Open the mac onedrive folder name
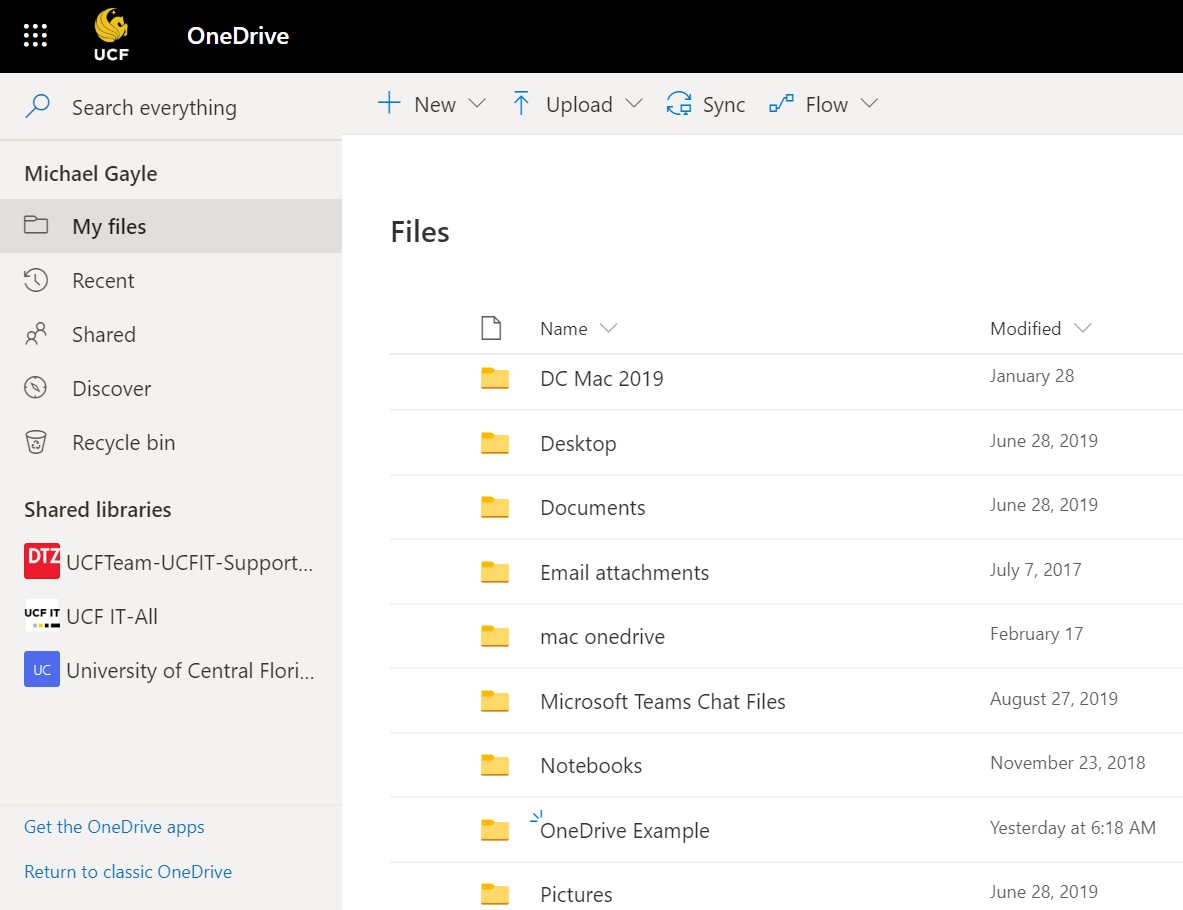Screen dimensions: 1183x910 (x=602, y=636)
